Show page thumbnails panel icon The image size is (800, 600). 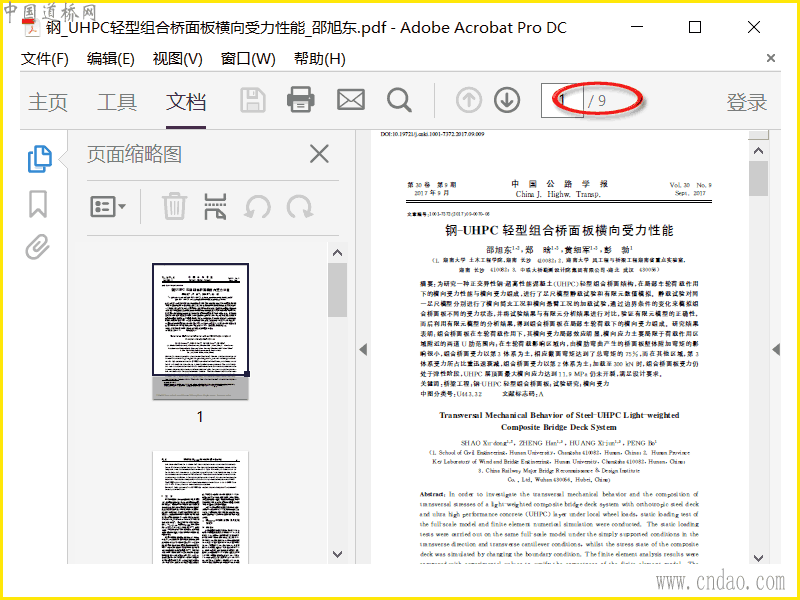coord(39,159)
